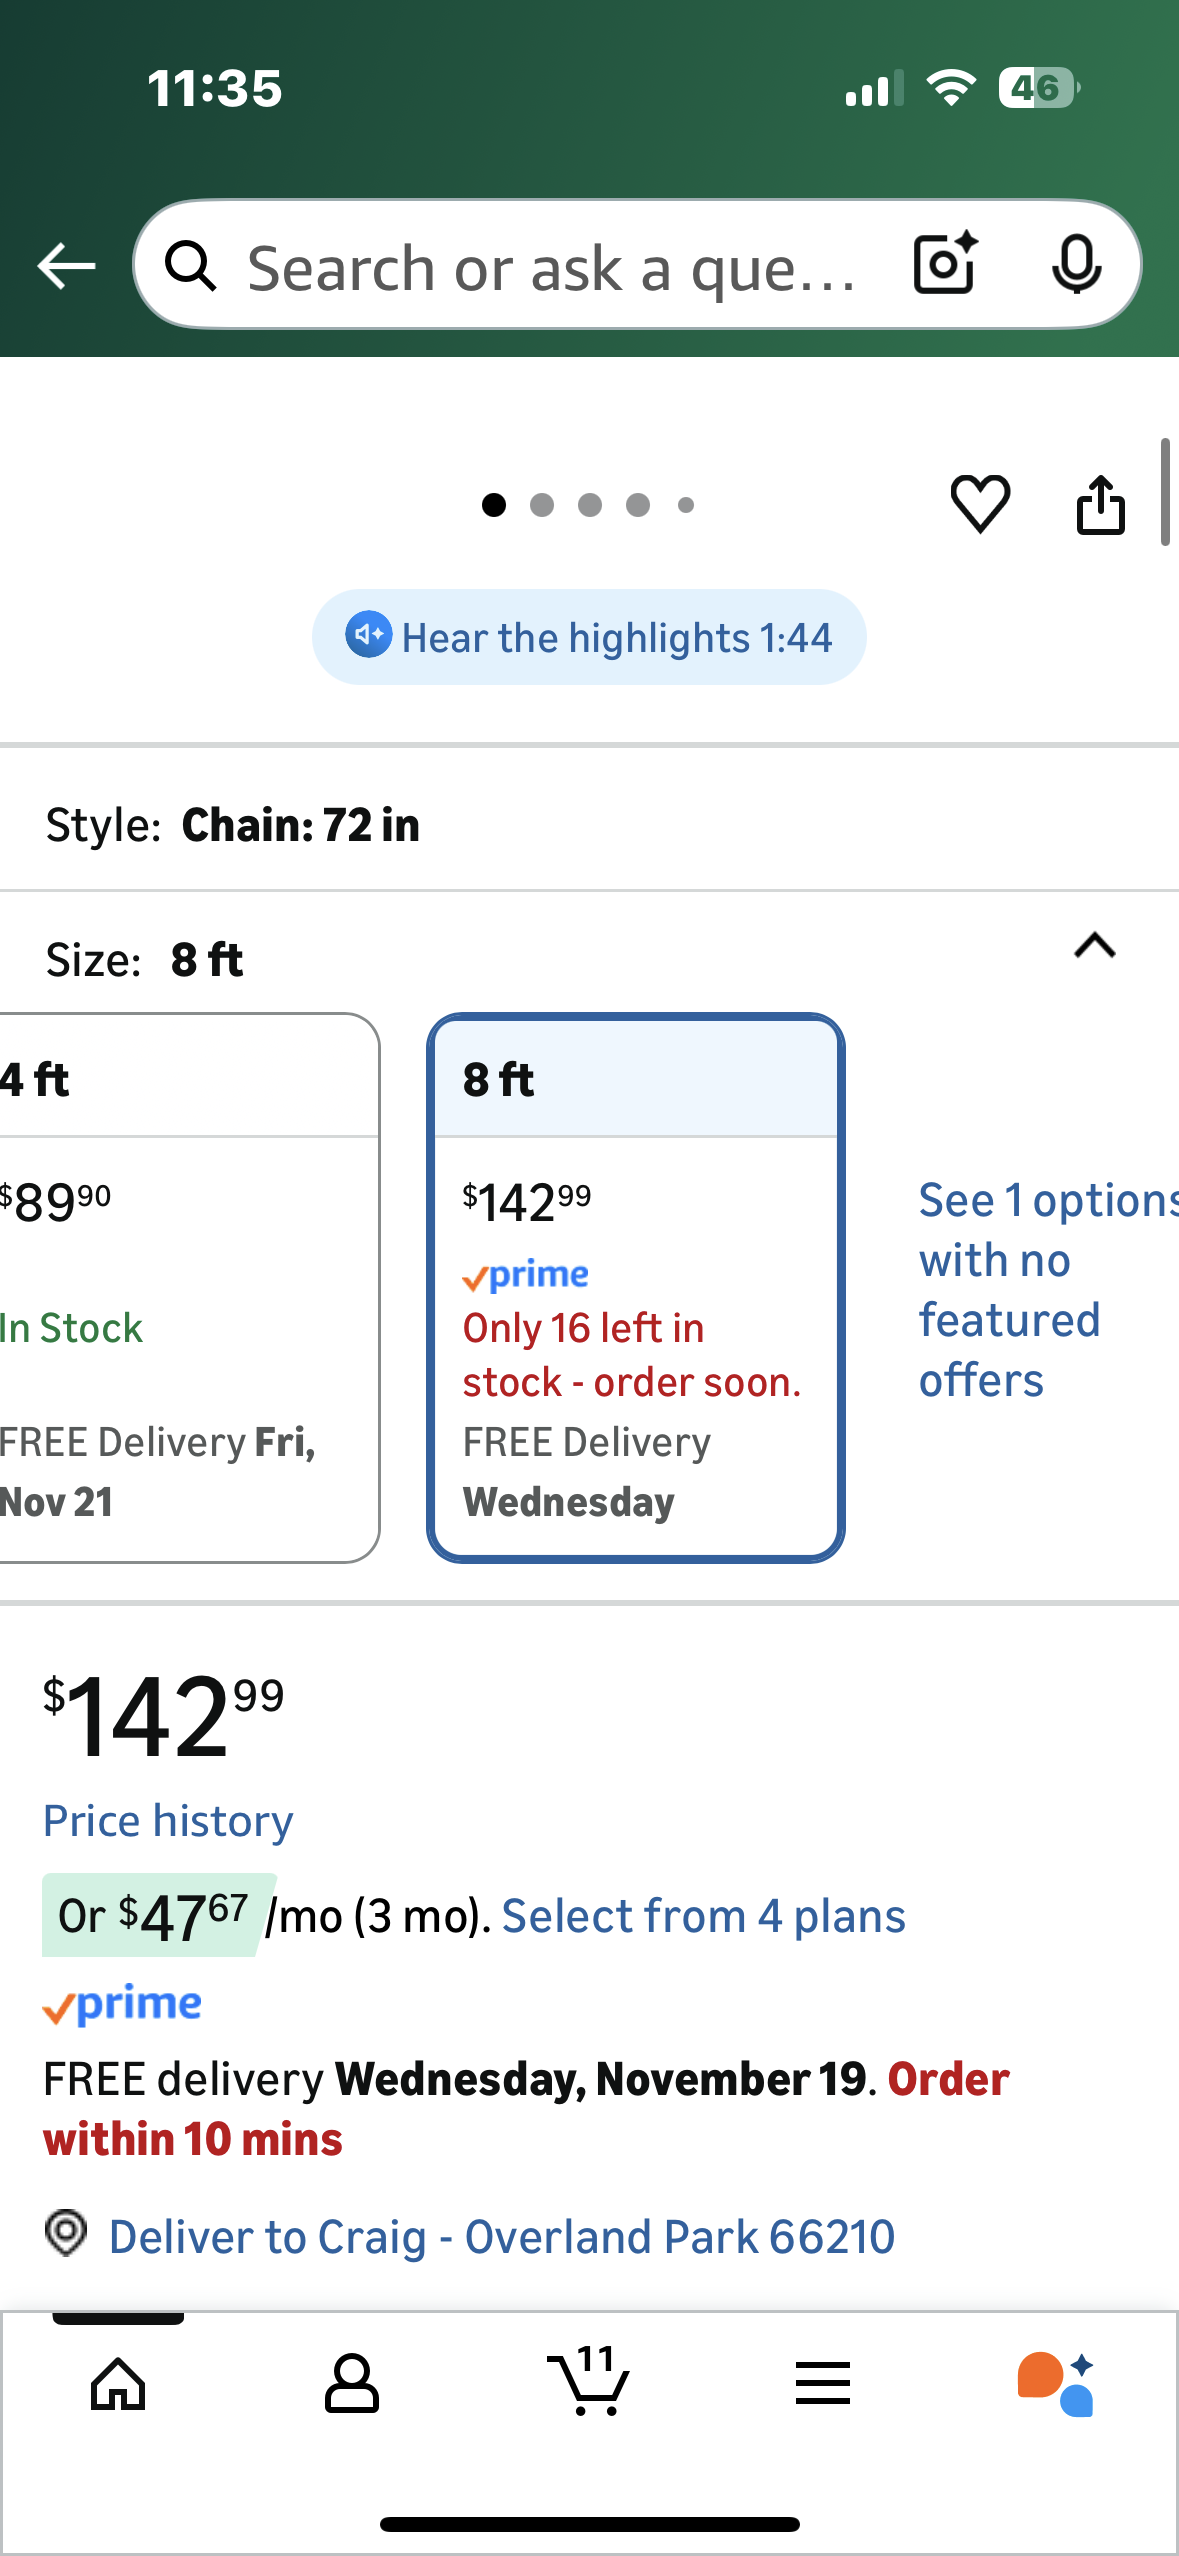Launch the Rufus AI assistant icon

(x=1056, y=2384)
